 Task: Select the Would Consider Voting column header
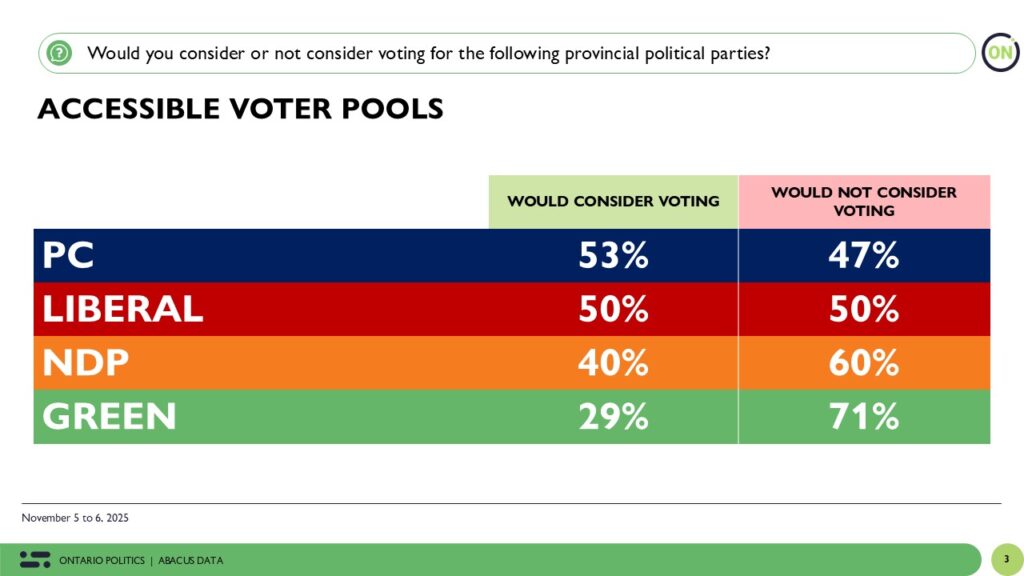click(613, 201)
